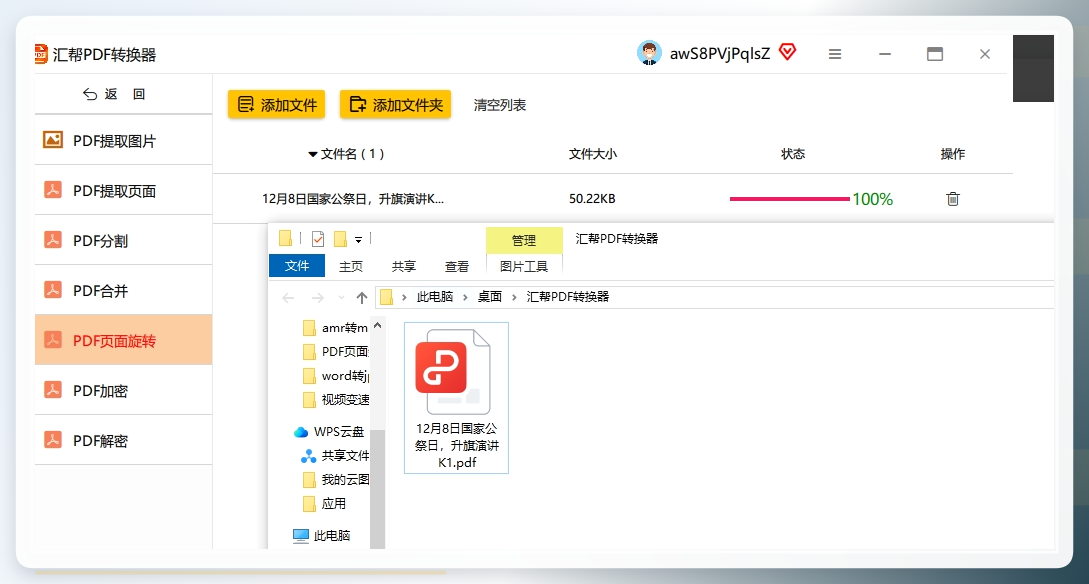Open the quick access toolbar dropdown
This screenshot has width=1089, height=584.
point(358,240)
